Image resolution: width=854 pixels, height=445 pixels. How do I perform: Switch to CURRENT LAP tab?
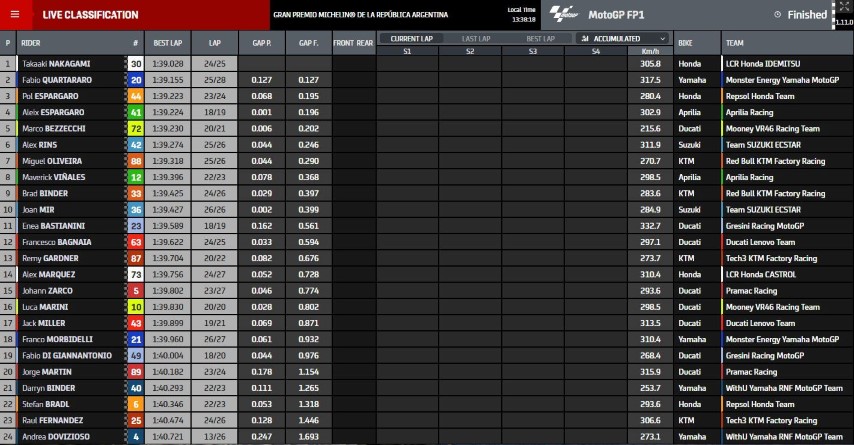tap(411, 39)
